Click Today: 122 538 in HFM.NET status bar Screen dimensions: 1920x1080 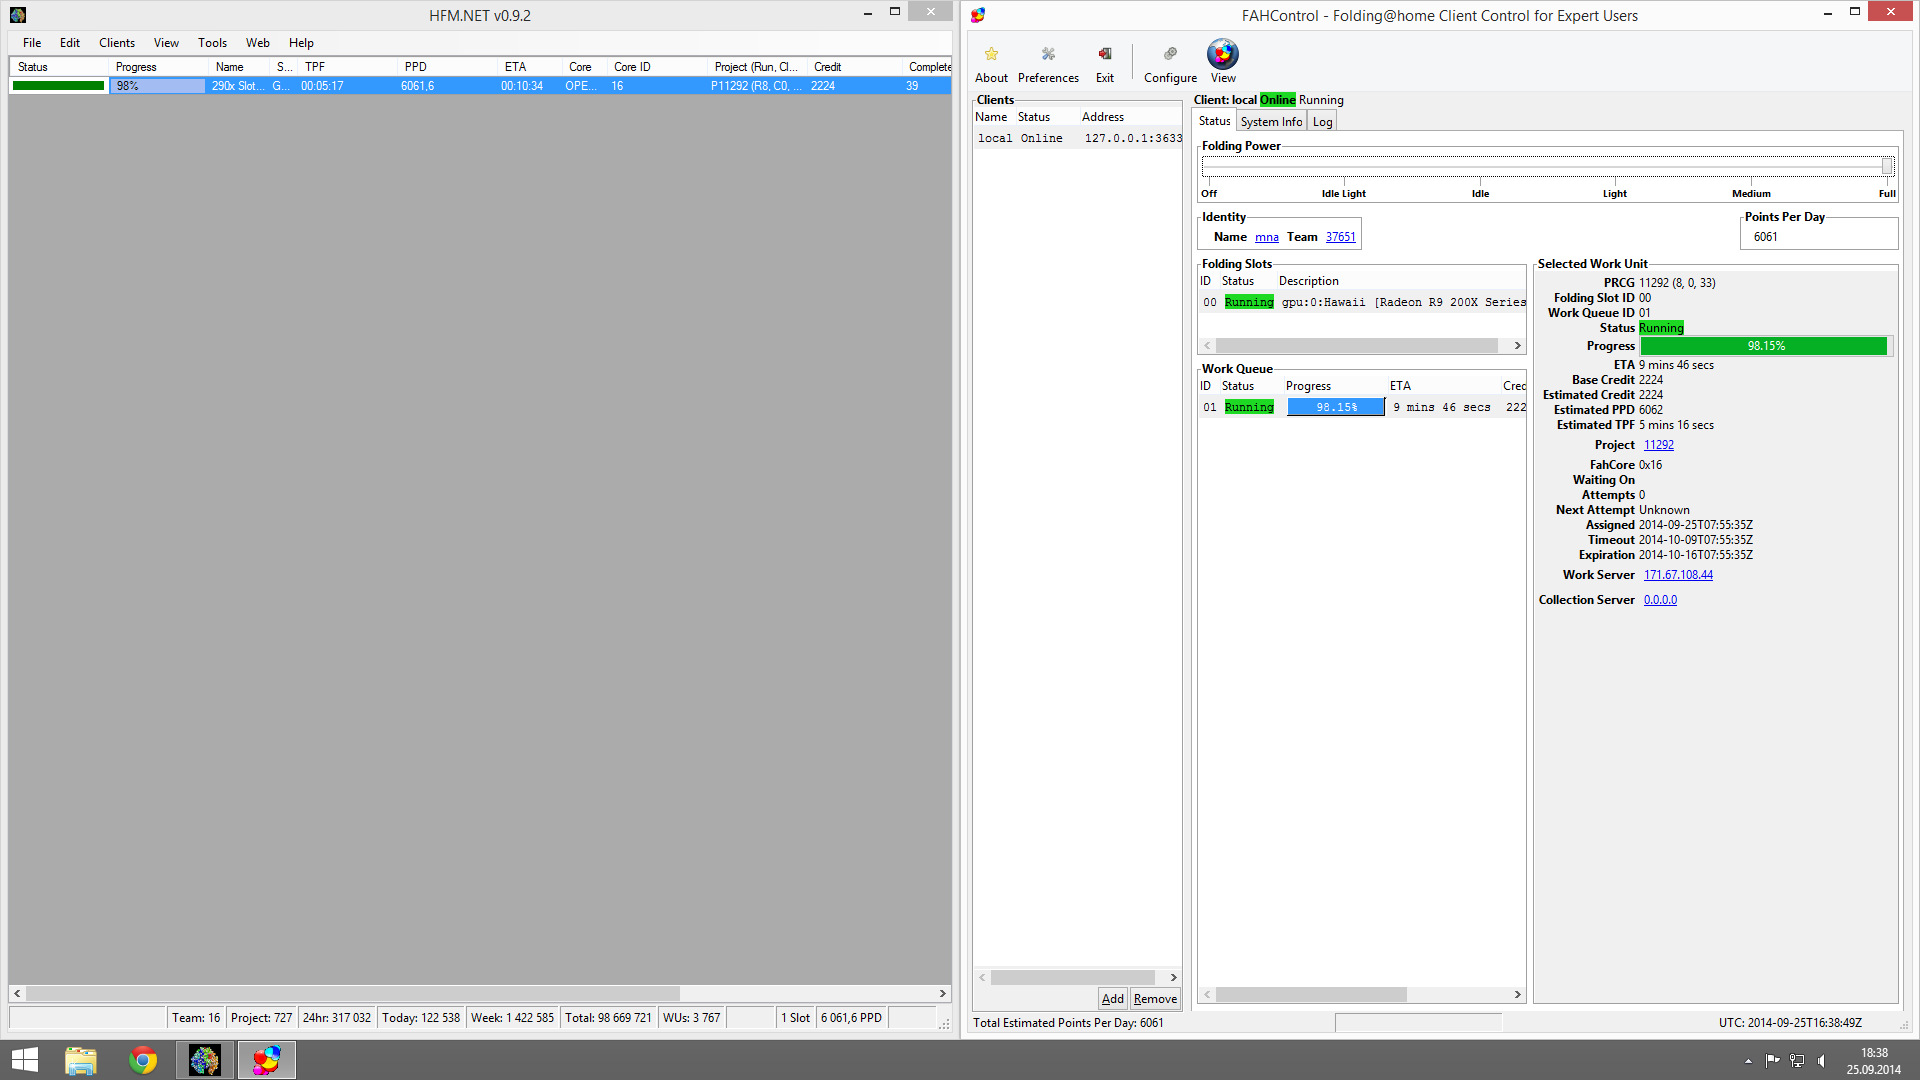click(x=421, y=1018)
